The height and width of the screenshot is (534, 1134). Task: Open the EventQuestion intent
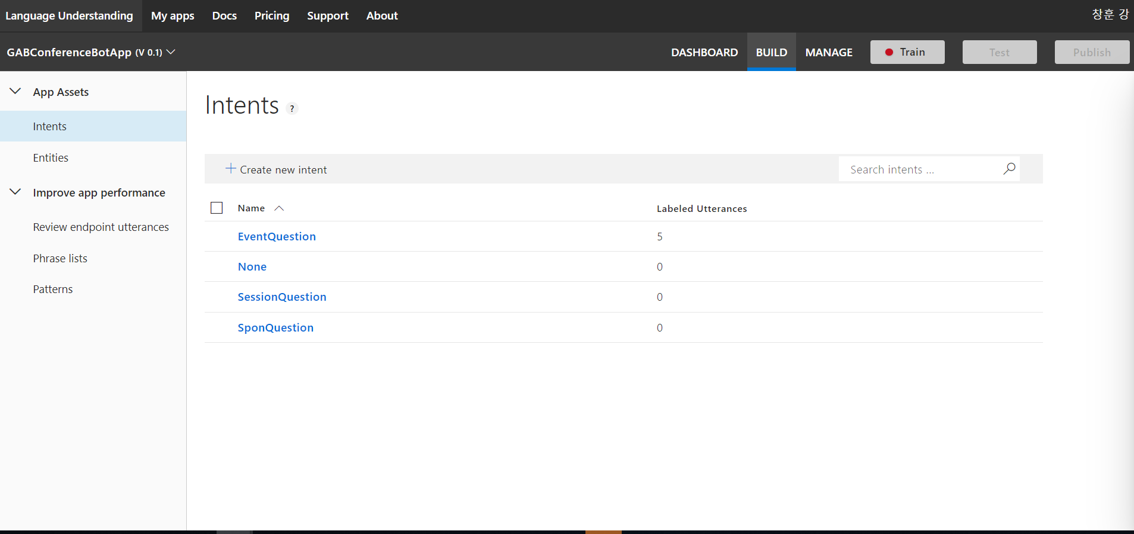point(277,237)
